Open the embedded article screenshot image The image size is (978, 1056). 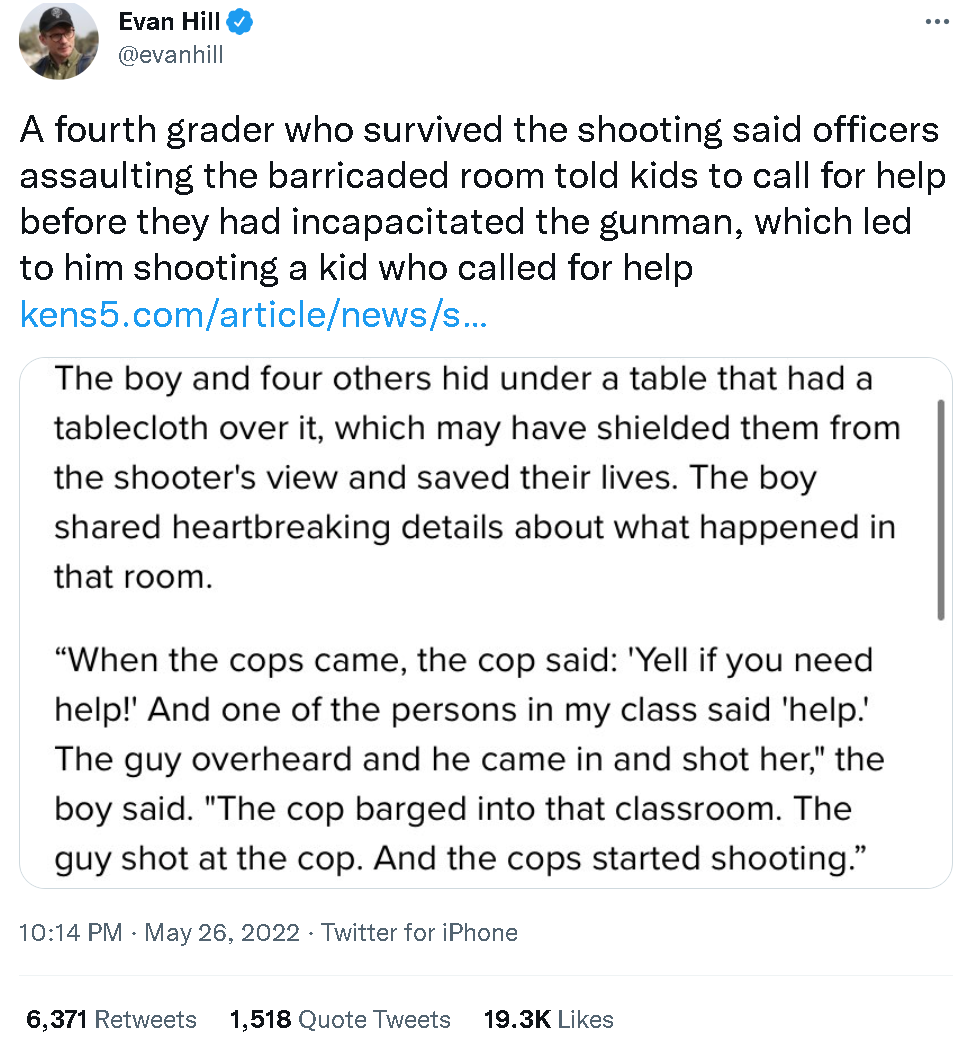pyautogui.click(x=486, y=623)
